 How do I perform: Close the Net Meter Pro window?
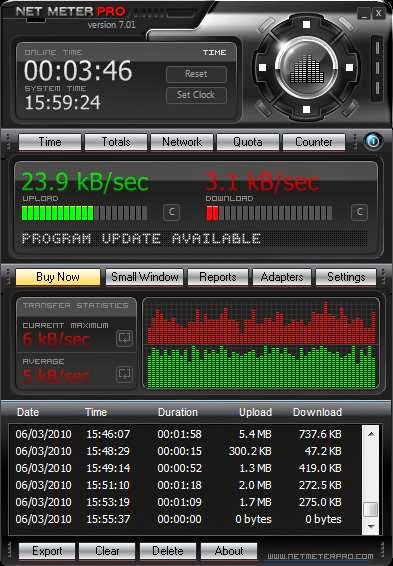click(x=378, y=13)
